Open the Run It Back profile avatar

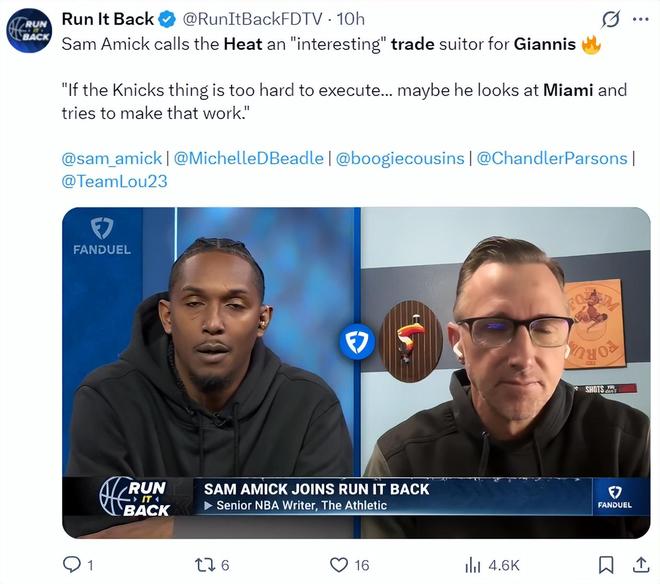point(29,30)
